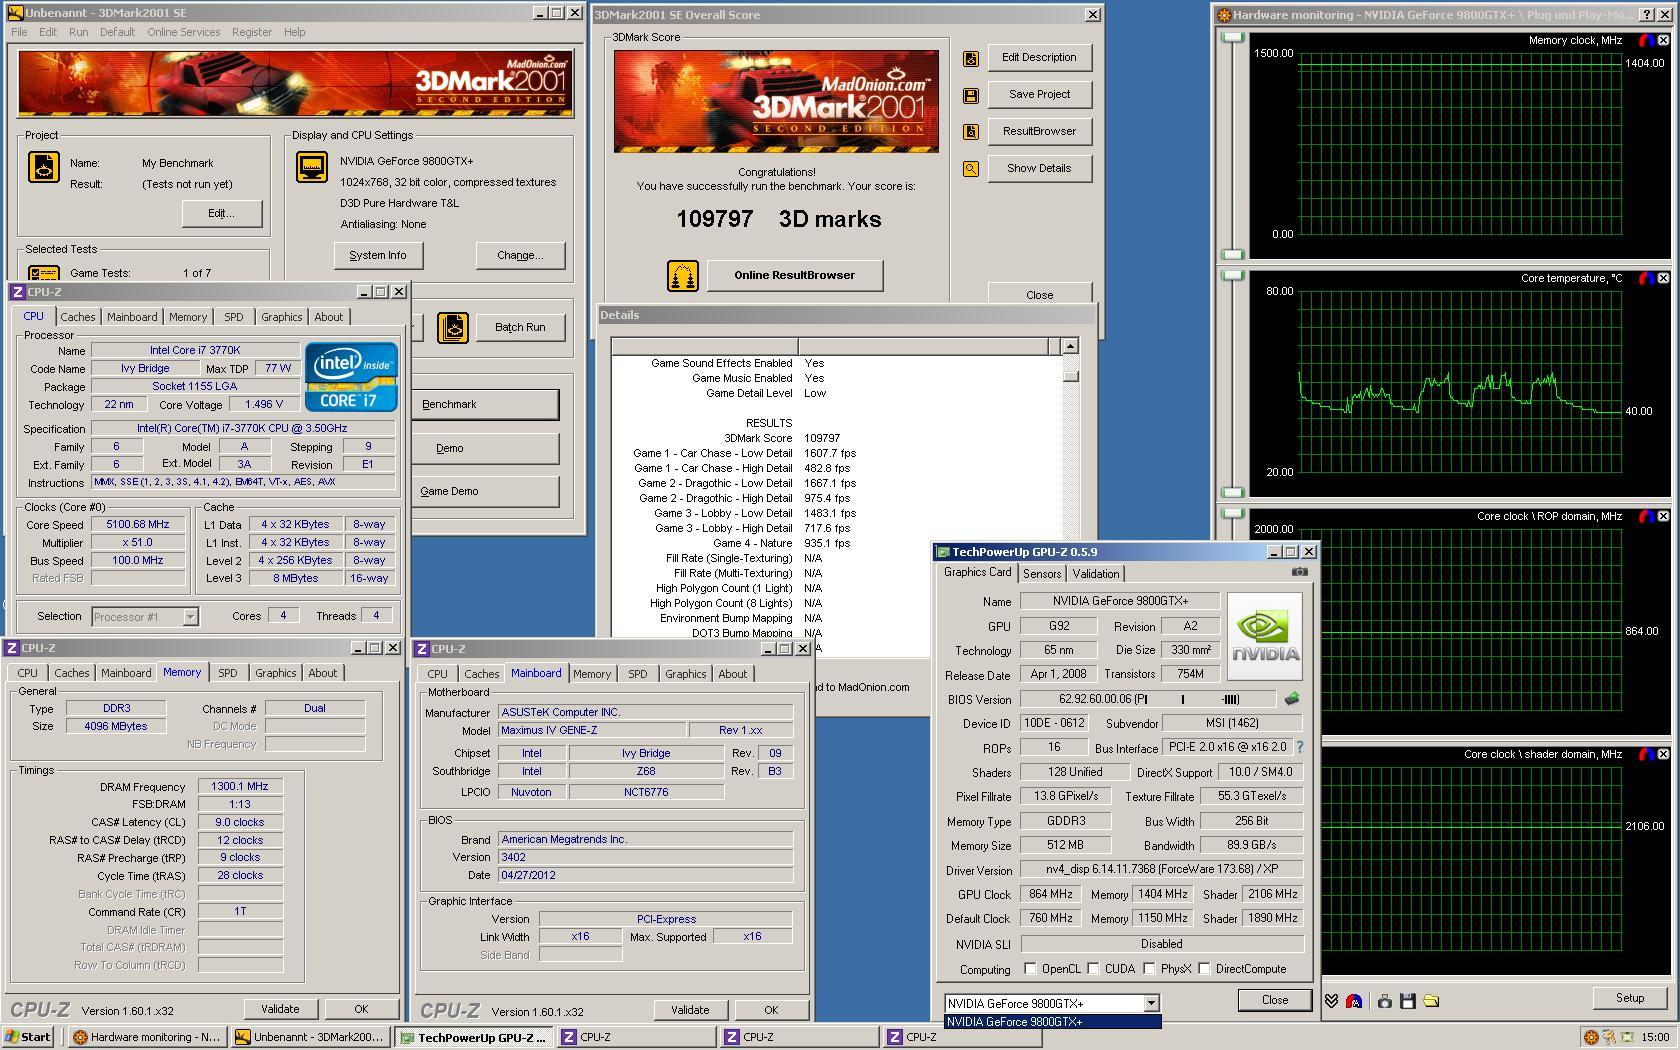The width and height of the screenshot is (1680, 1050).
Task: Click the Demo button in 3DMark
Action: 485,449
